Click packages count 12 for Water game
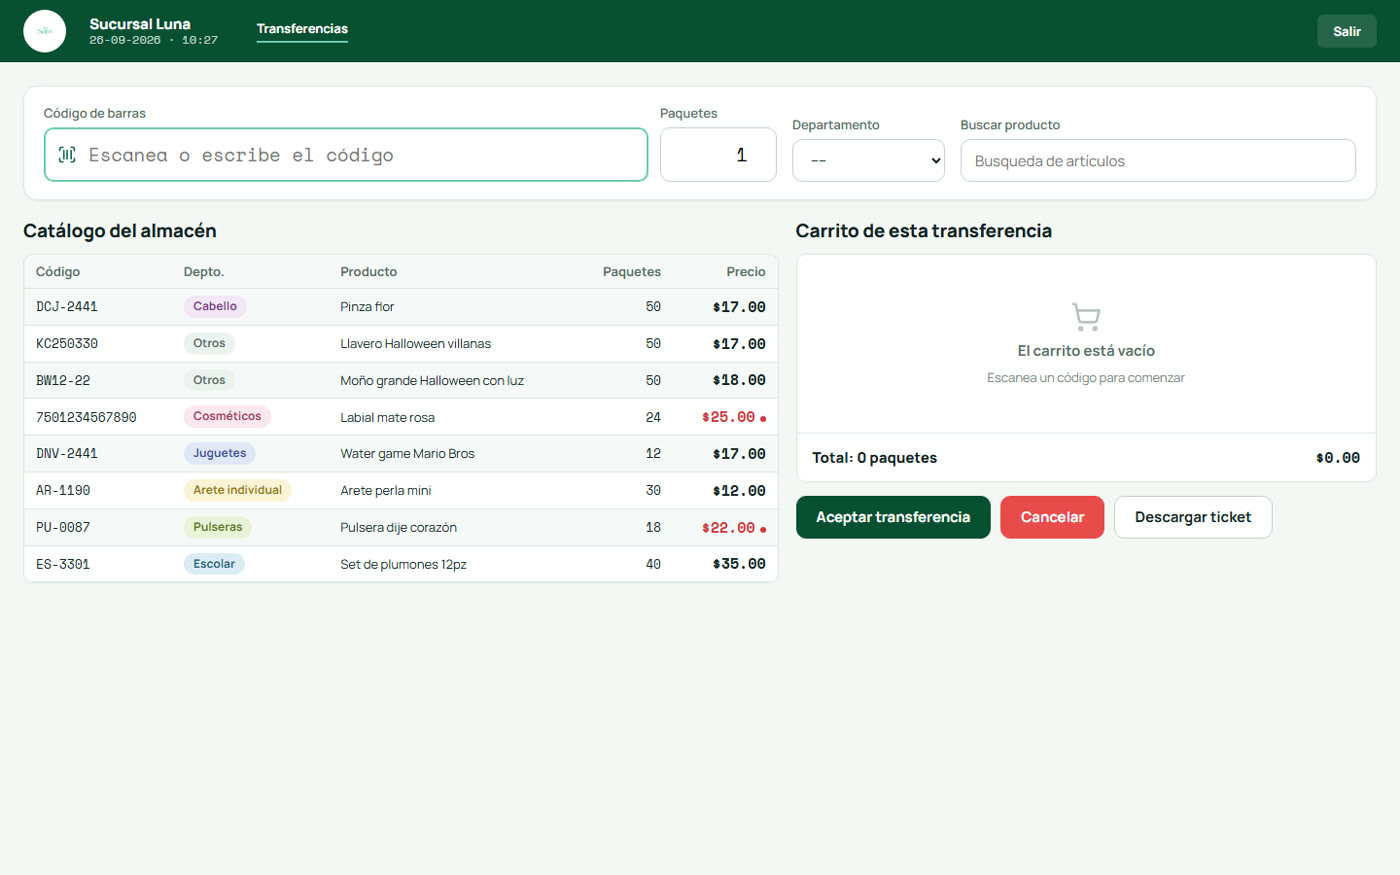The image size is (1400, 875). [653, 454]
